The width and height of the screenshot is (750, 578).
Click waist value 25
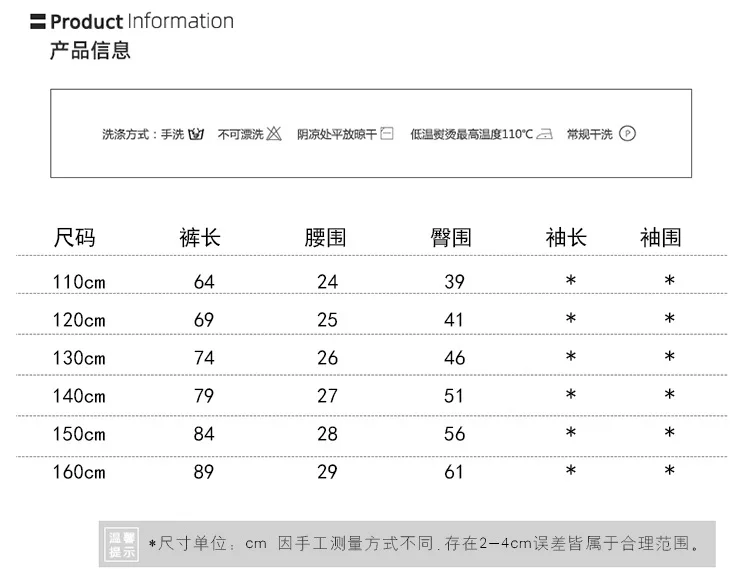pyautogui.click(x=328, y=320)
